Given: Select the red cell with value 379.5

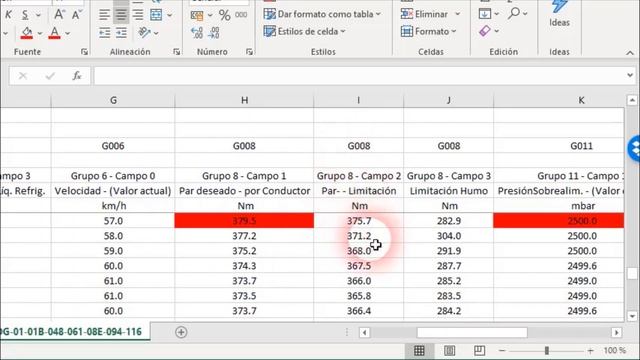Looking at the screenshot, I should point(244,221).
